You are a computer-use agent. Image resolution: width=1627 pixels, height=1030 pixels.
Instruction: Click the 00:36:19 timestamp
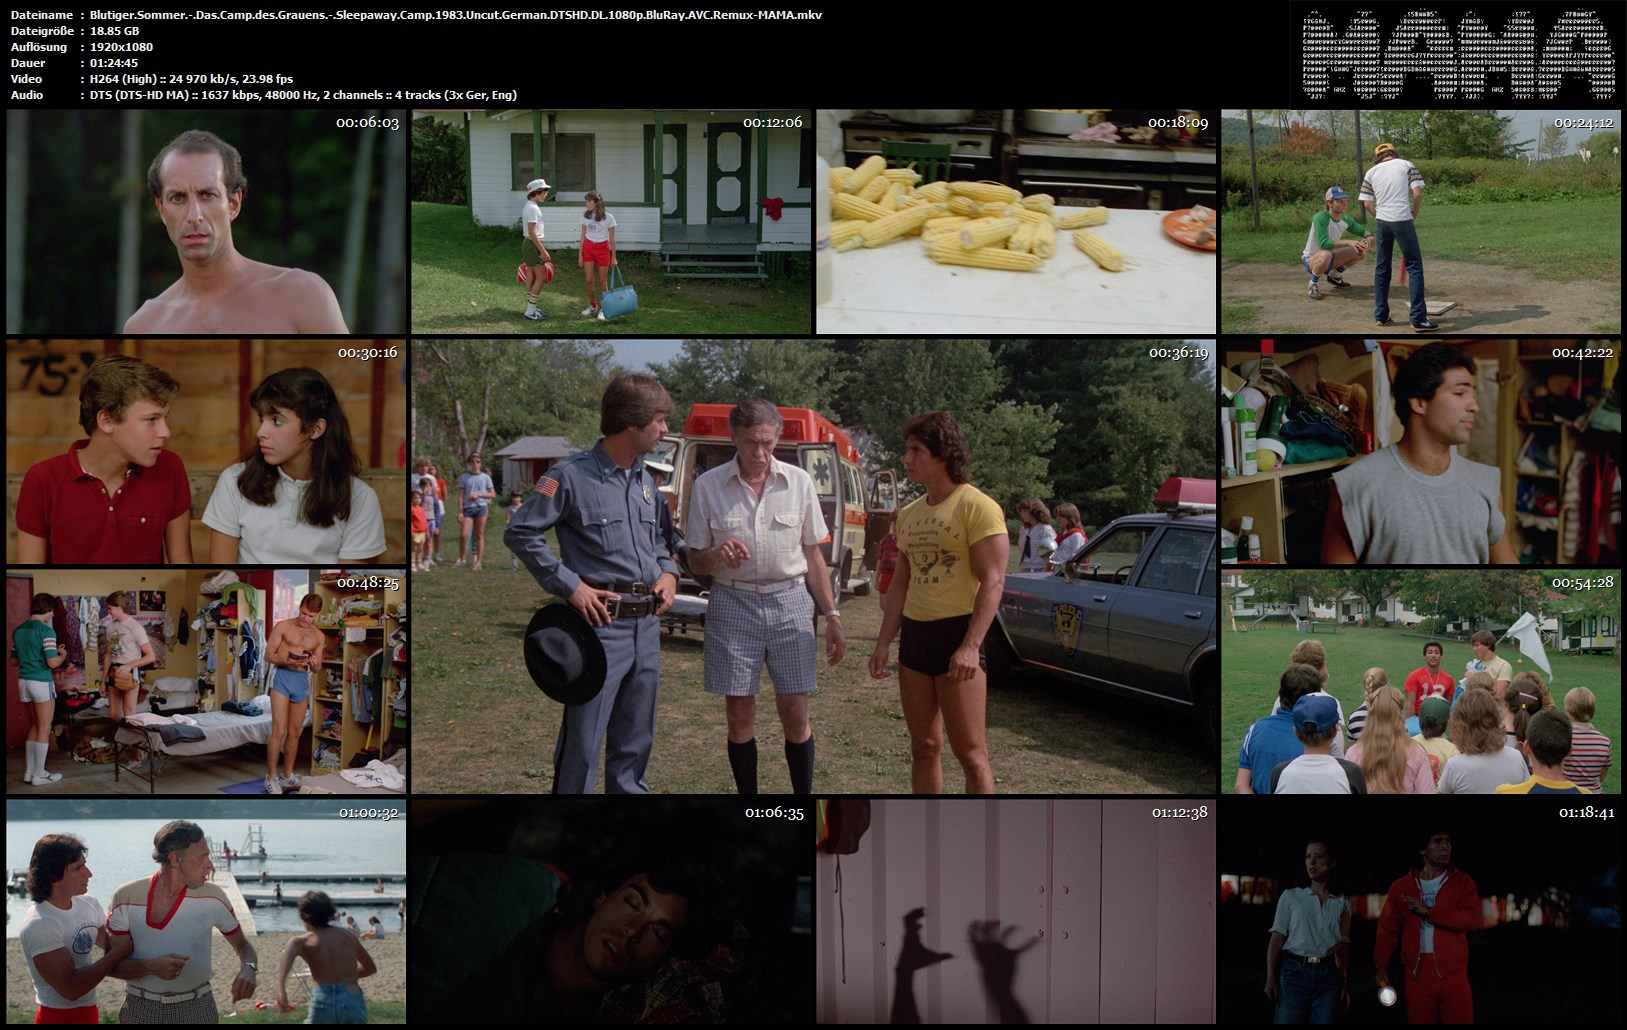point(1178,353)
